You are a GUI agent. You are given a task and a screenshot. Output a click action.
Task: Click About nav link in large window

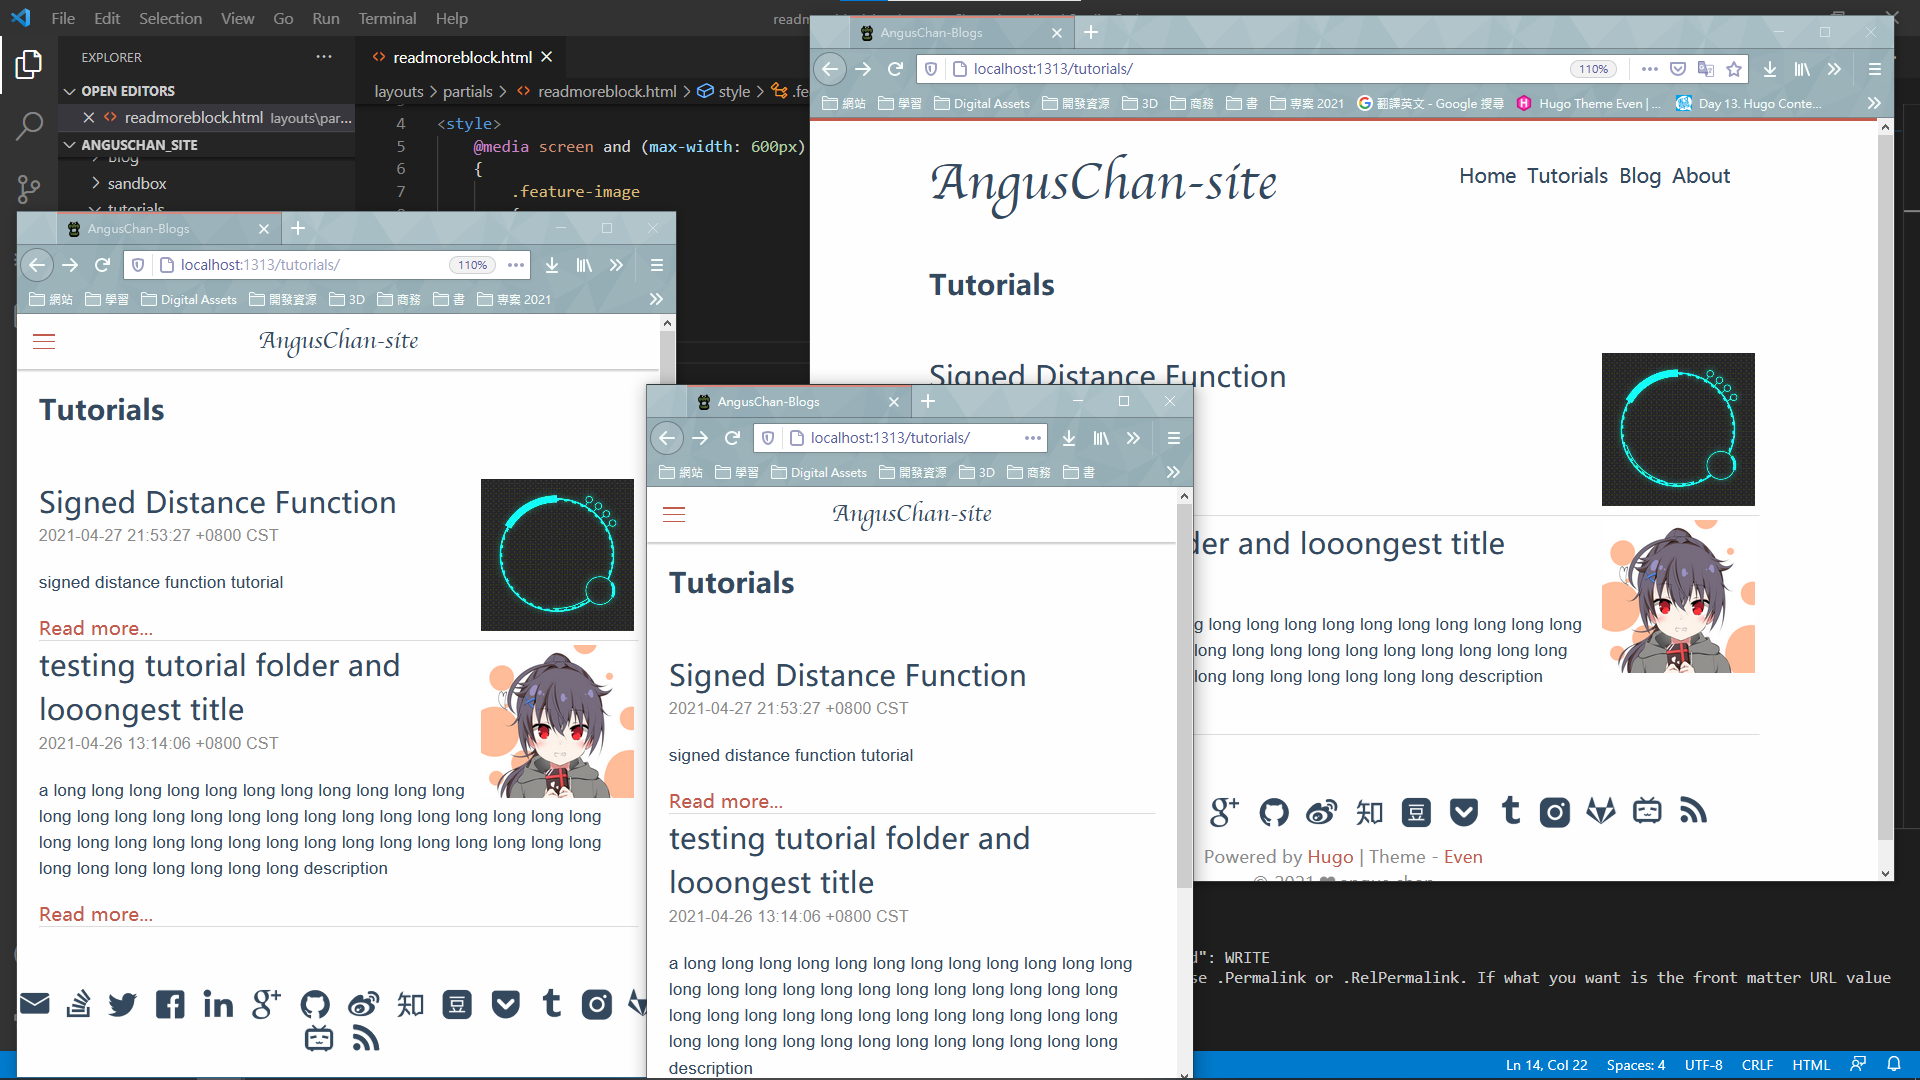(1700, 176)
